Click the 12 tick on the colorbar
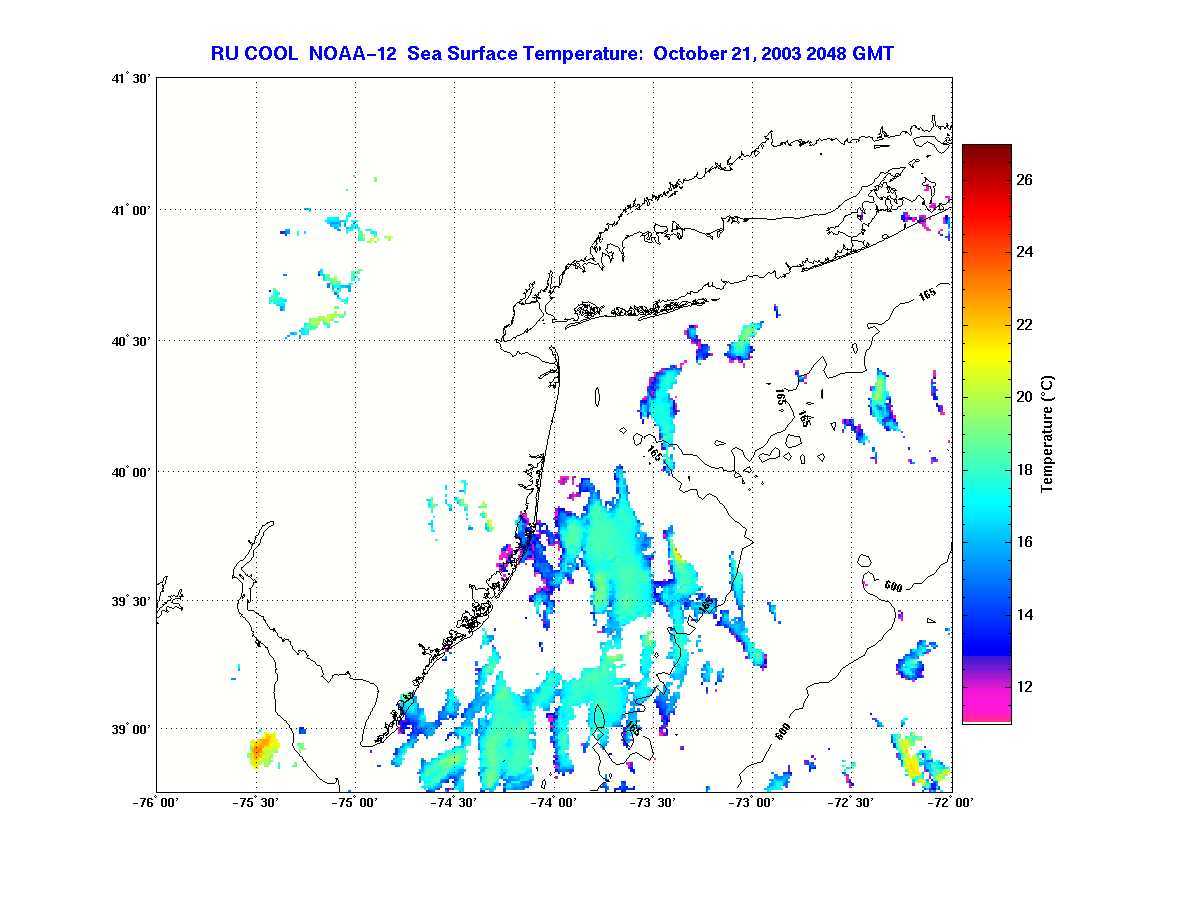The width and height of the screenshot is (1201, 901). [x=1025, y=687]
